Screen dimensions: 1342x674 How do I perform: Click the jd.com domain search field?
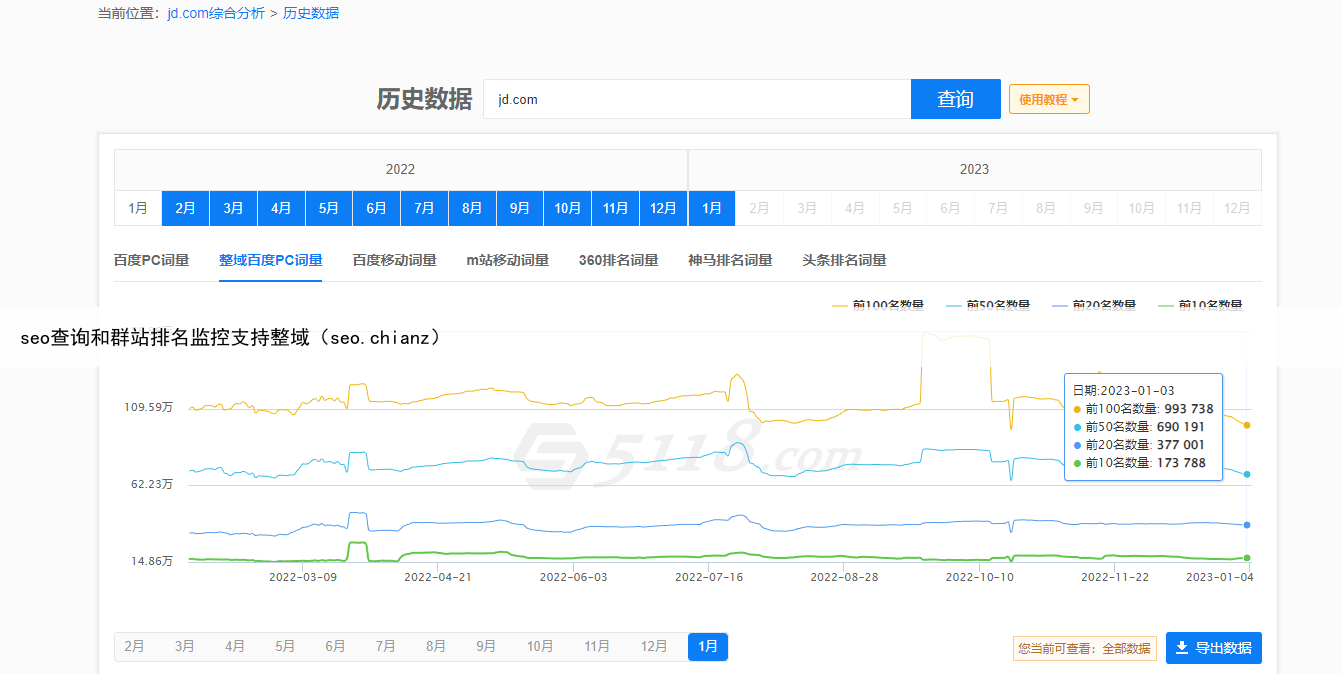[696, 99]
